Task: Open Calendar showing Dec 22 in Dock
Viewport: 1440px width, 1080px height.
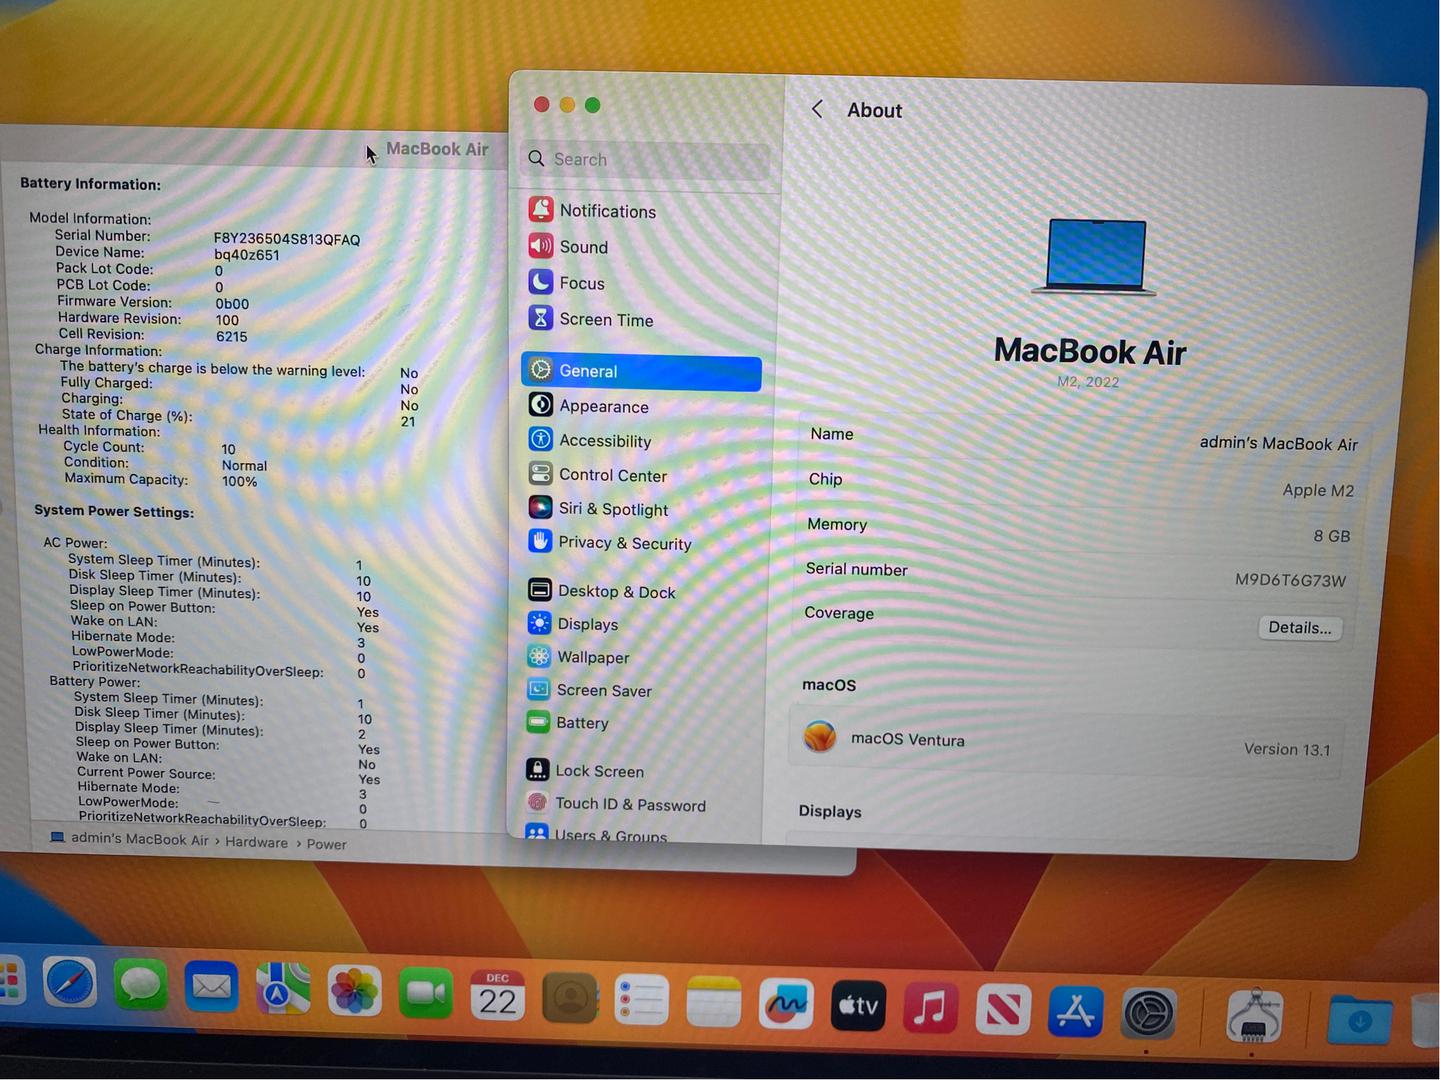Action: click(x=498, y=995)
